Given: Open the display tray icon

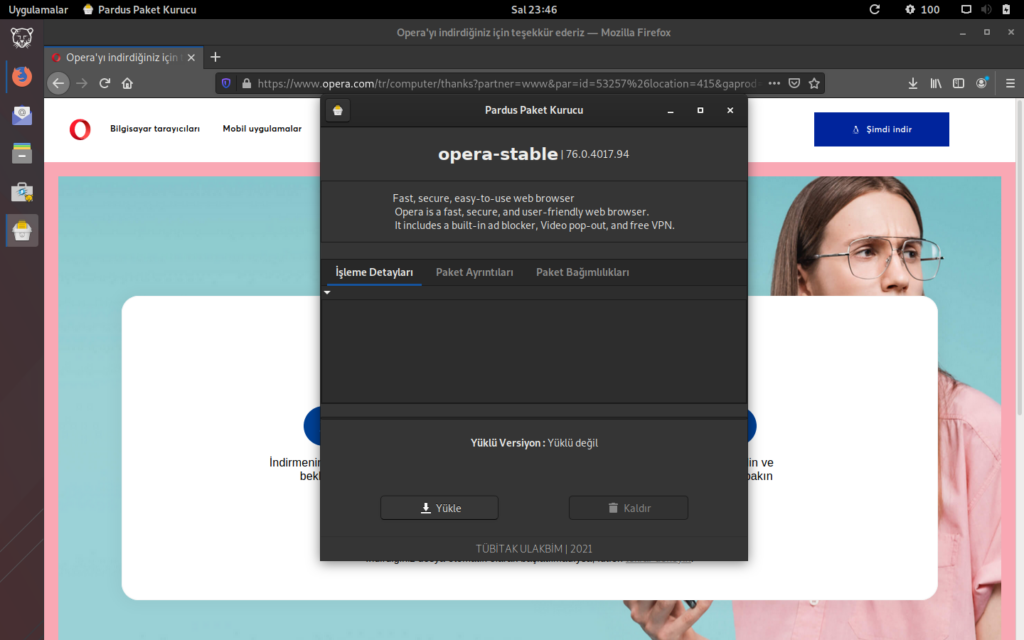Looking at the screenshot, I should point(966,9).
